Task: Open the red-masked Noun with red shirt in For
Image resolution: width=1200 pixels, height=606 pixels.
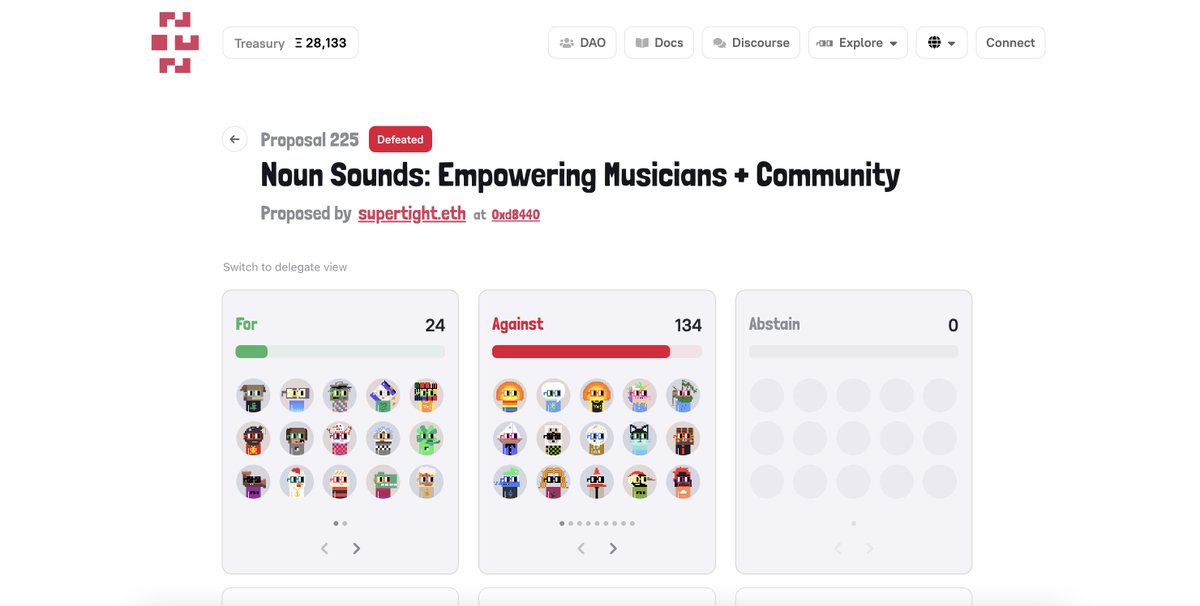Action: click(254, 439)
